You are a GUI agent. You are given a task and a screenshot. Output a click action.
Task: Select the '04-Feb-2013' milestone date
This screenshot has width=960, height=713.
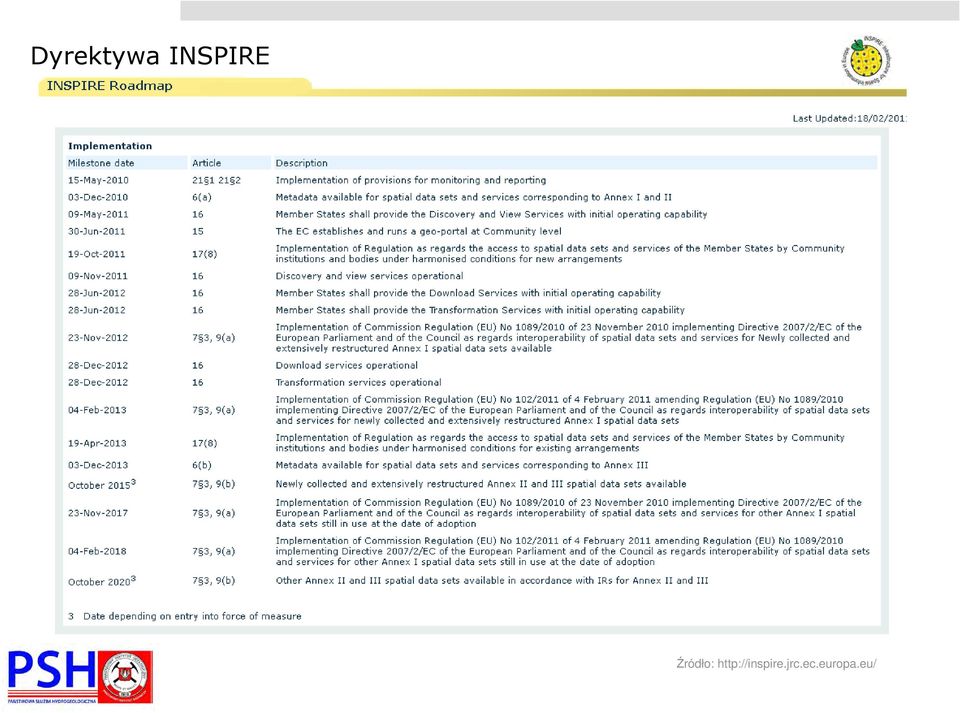pyautogui.click(x=97, y=410)
